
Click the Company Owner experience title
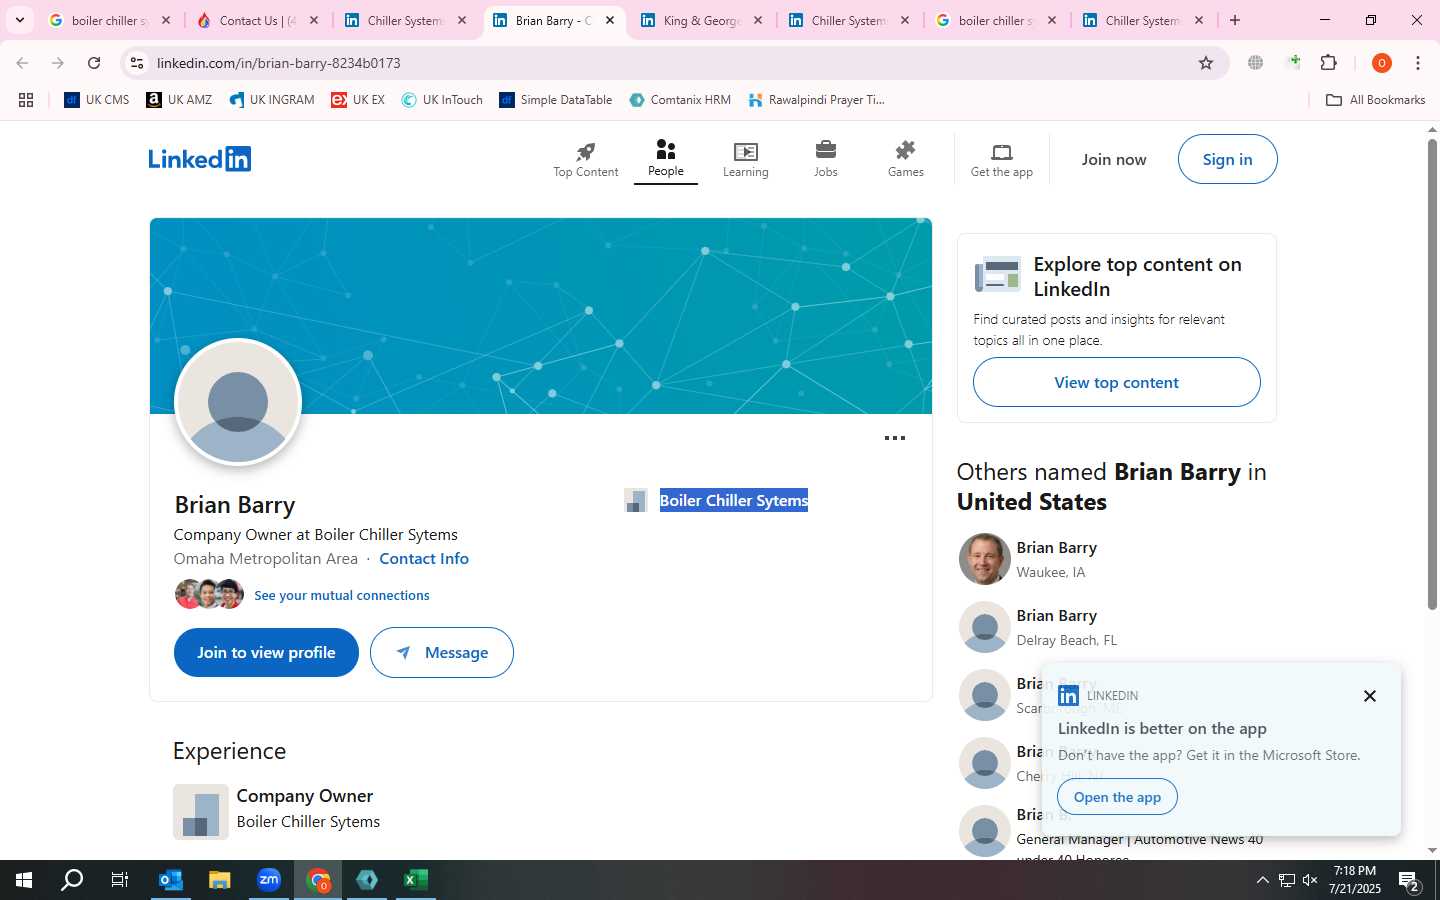tap(305, 796)
